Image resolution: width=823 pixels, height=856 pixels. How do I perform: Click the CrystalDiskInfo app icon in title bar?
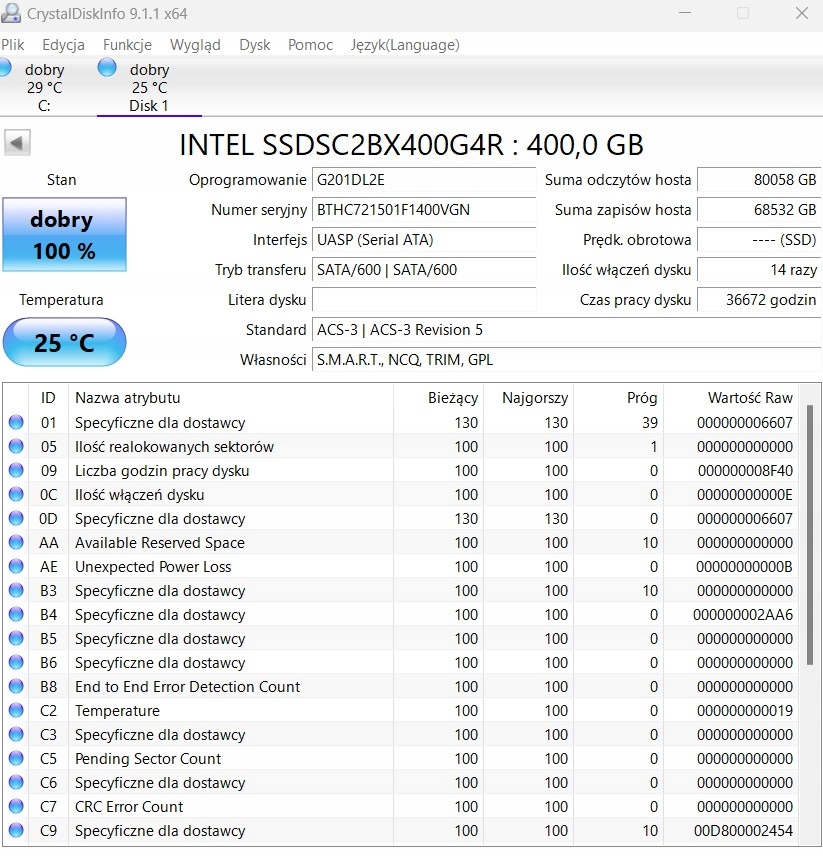tap(11, 13)
